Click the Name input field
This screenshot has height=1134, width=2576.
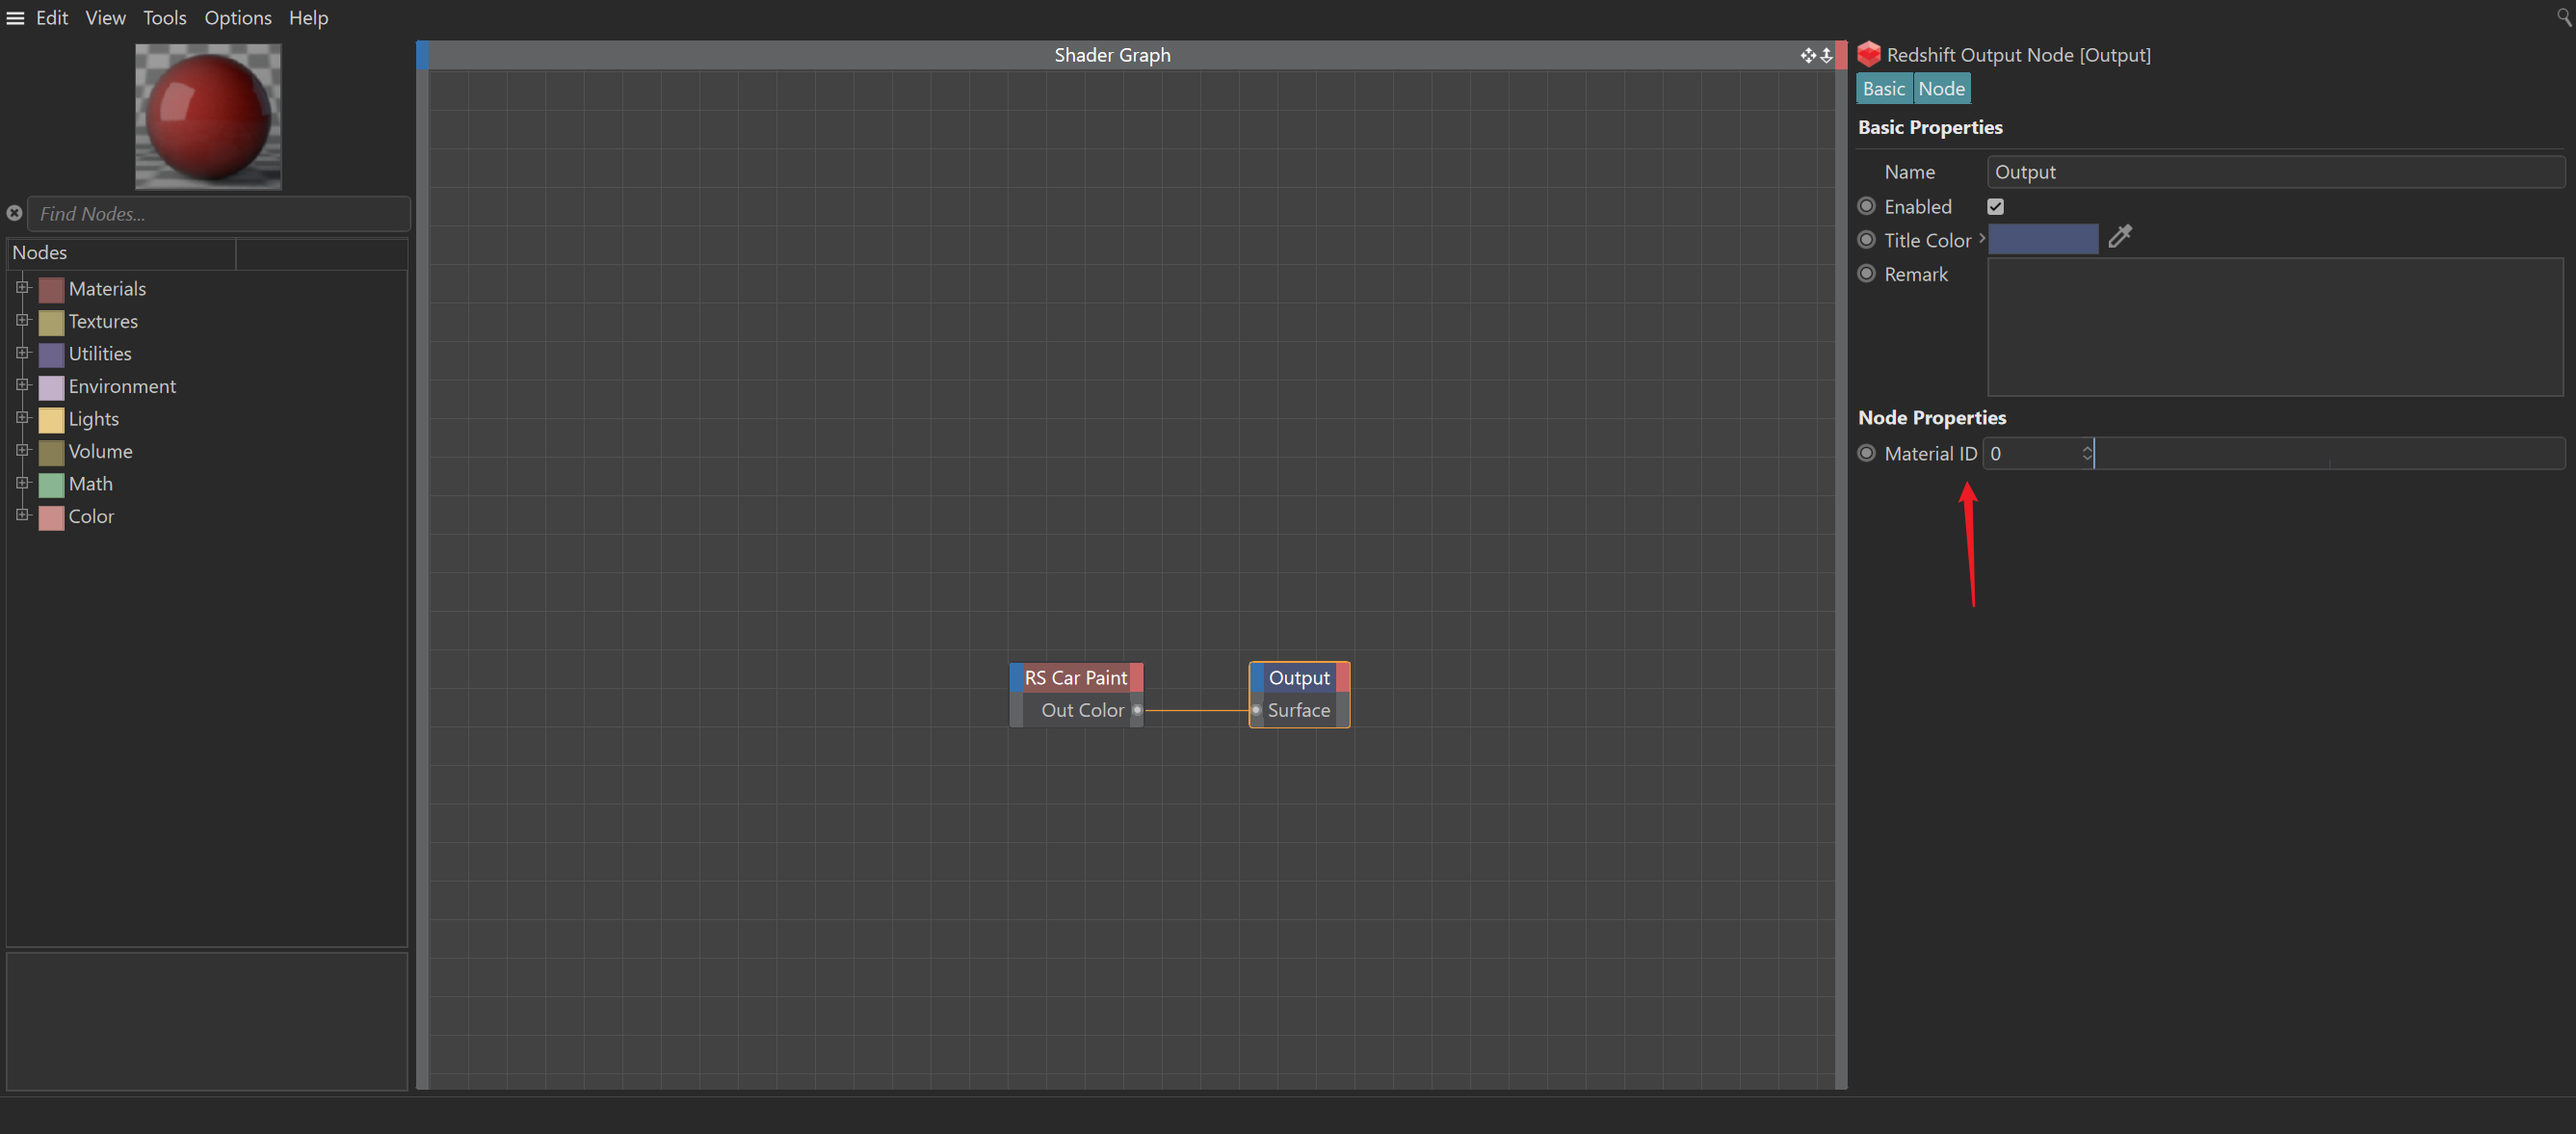pos(2275,172)
